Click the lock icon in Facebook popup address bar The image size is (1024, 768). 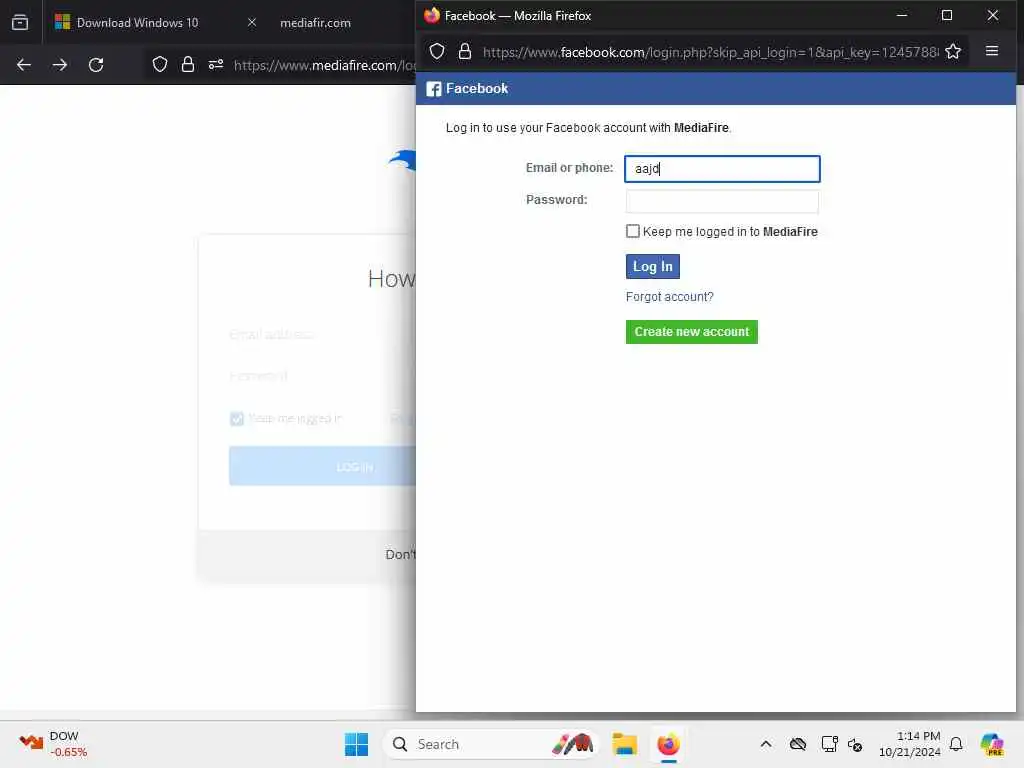pos(464,51)
